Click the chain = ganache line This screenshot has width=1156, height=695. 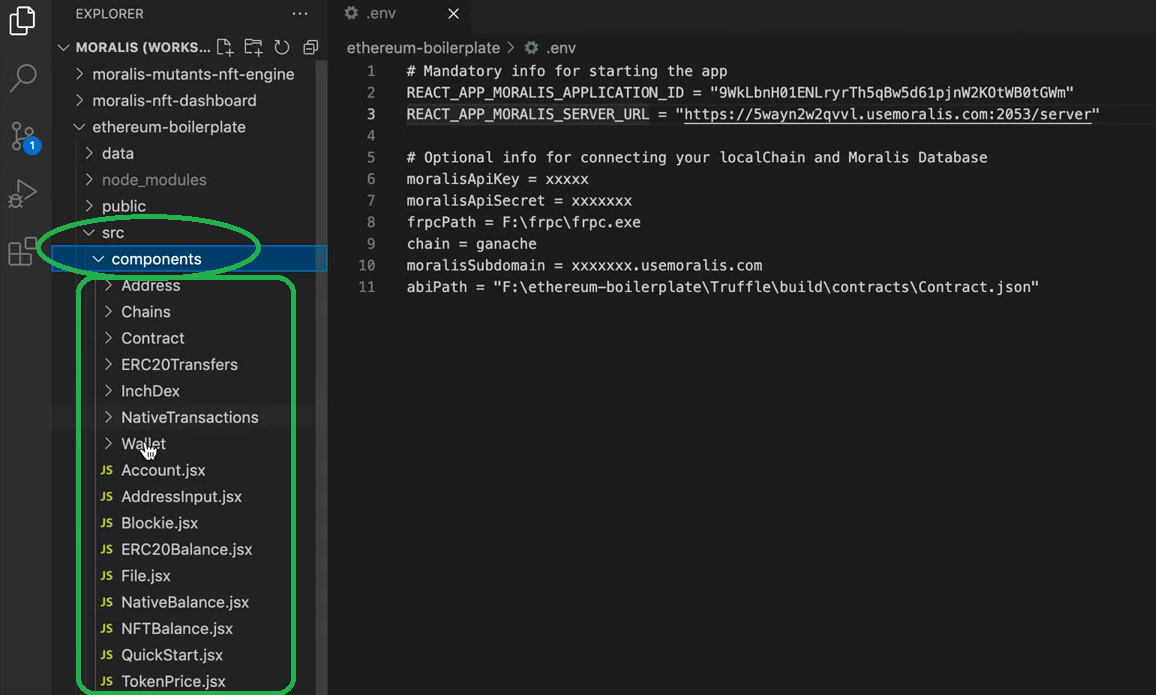[x=472, y=243]
